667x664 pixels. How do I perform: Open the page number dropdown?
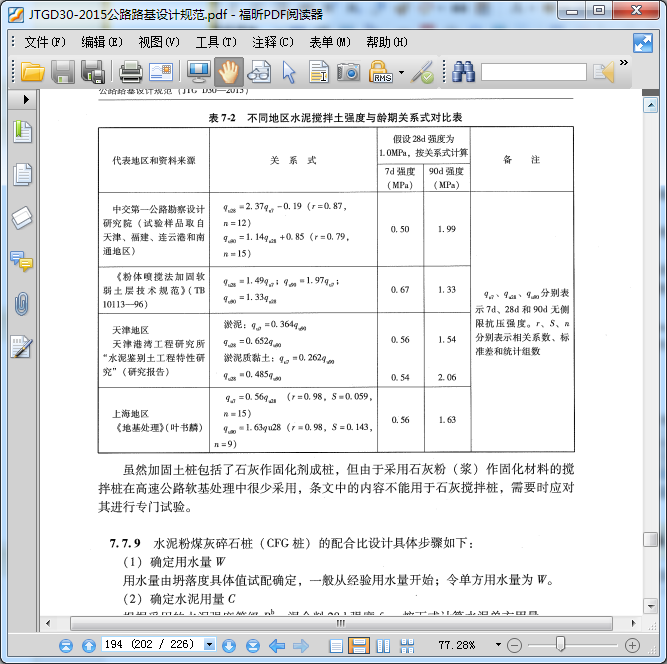click(x=209, y=644)
